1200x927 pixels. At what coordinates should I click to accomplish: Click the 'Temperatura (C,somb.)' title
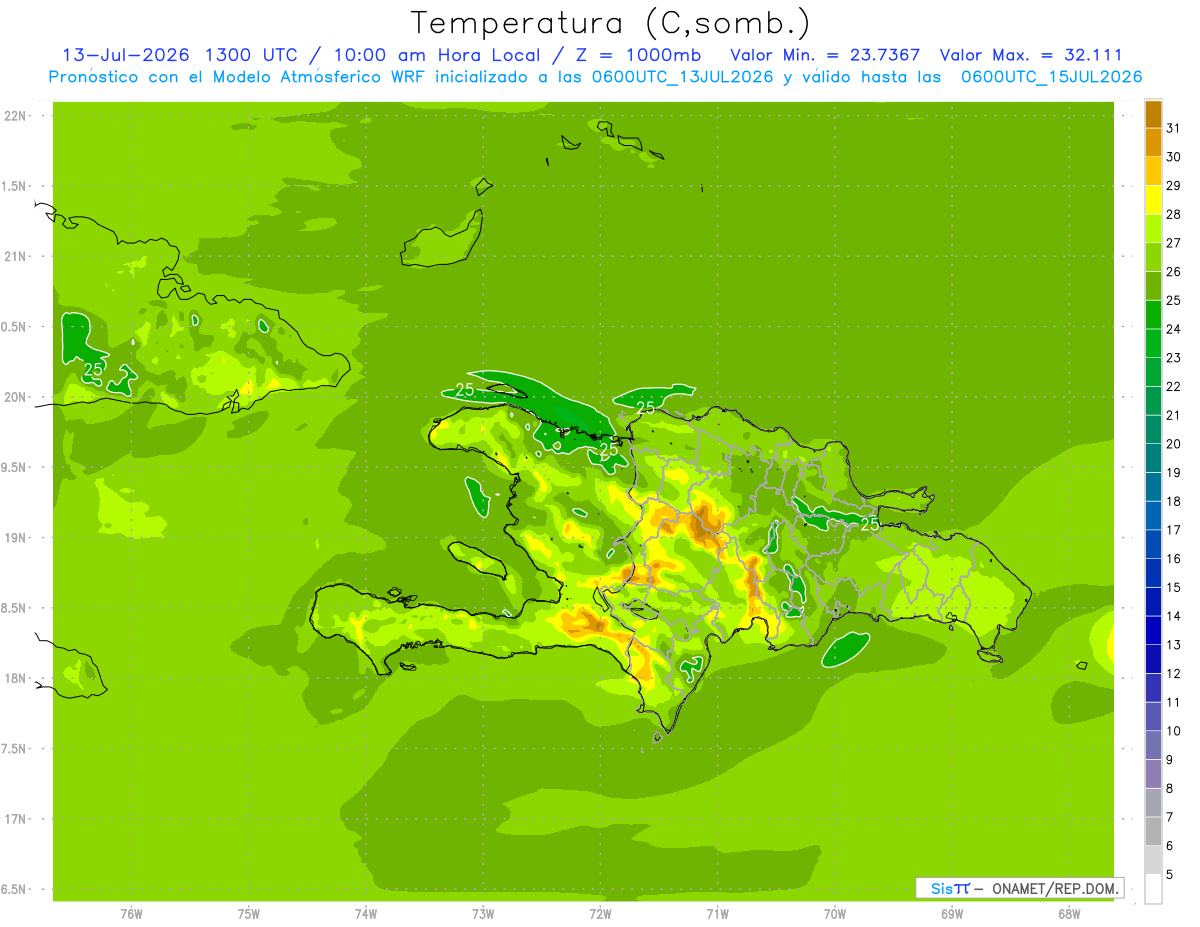coord(611,22)
